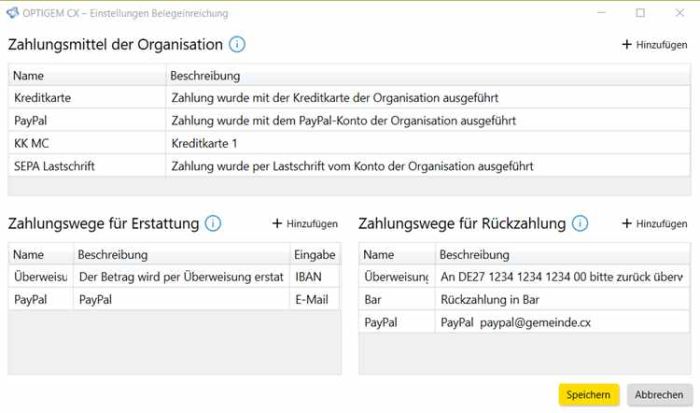
Task: Click info icon next to Zahlungsmittel der Organisation
Action: pyautogui.click(x=237, y=44)
